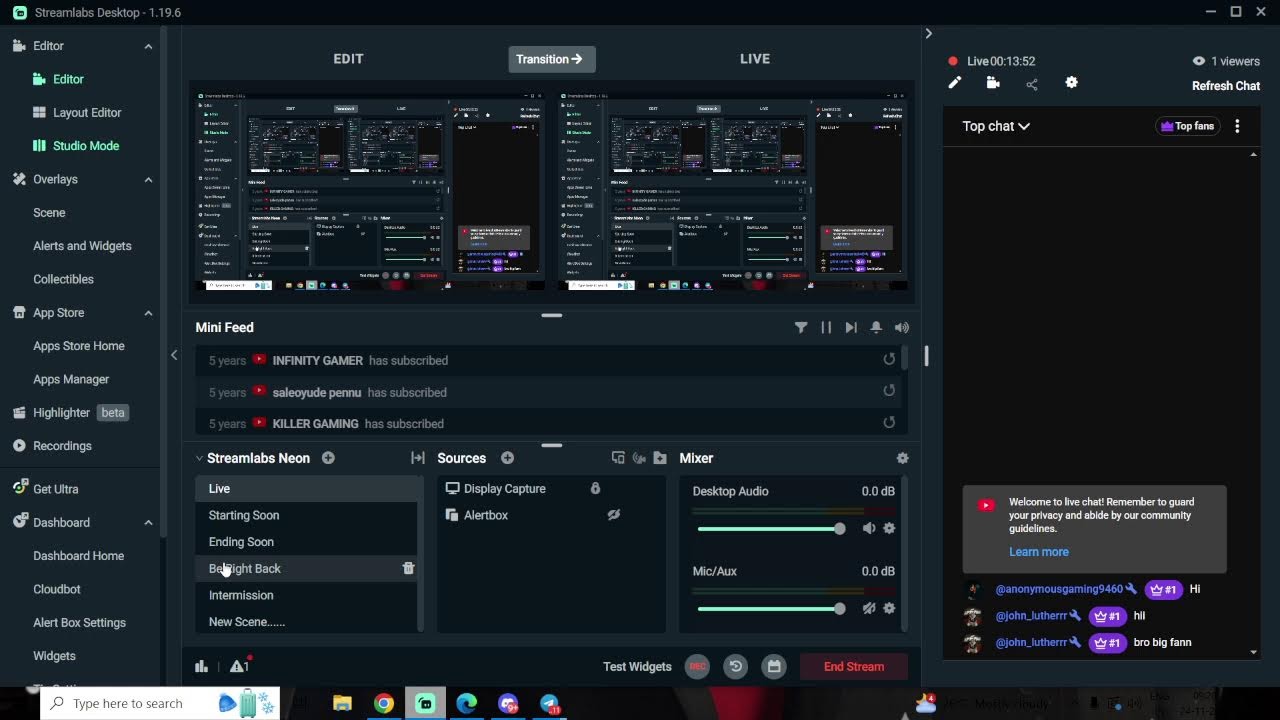Collapse the Editor sidebar section

coord(148,46)
